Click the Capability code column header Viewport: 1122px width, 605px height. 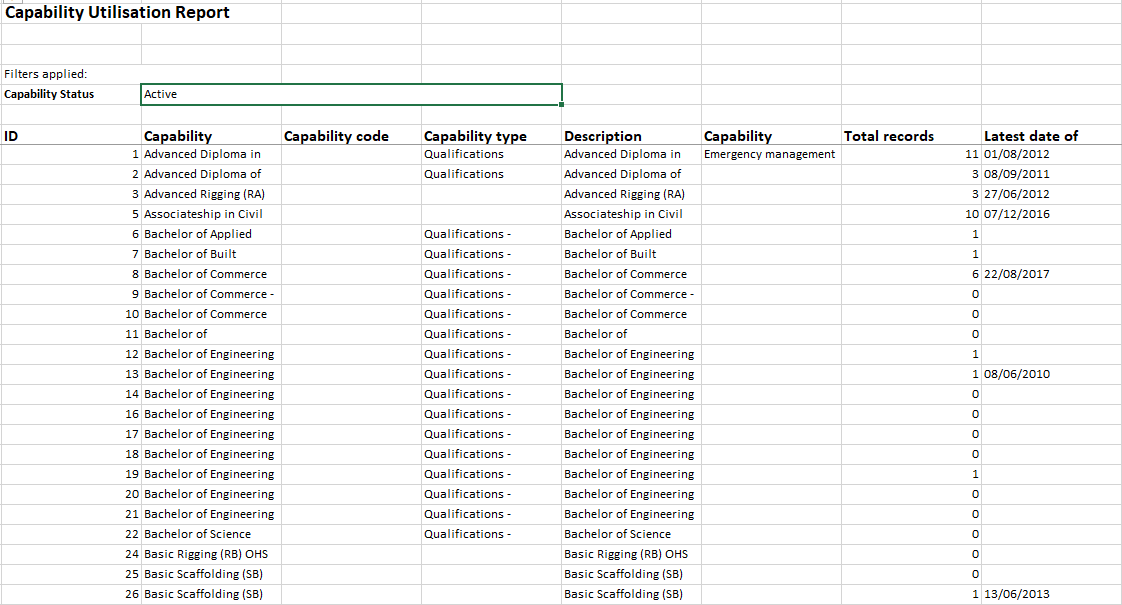tap(336, 136)
